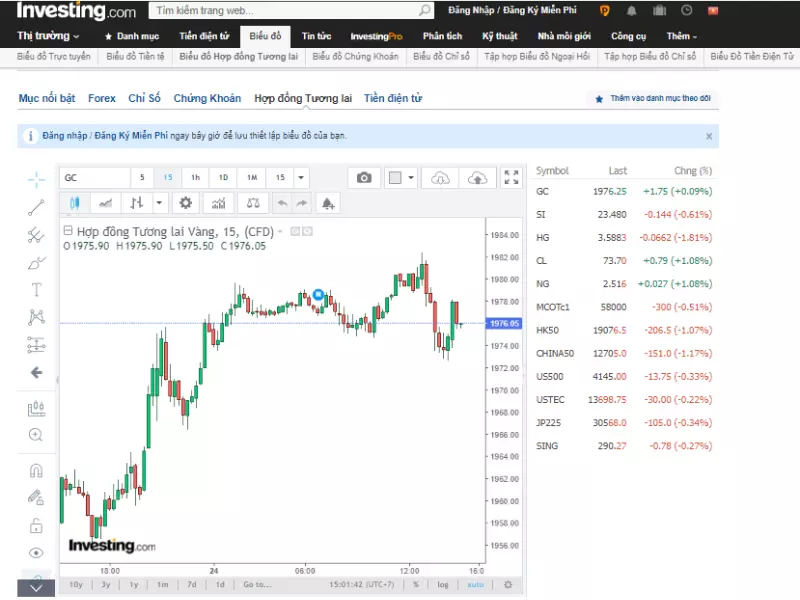Click the back arrow icon in left toolbar

pos(36,373)
